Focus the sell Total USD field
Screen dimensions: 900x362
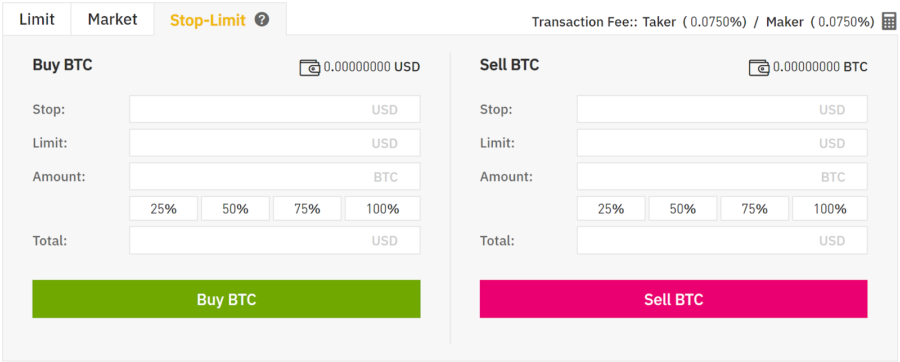click(722, 240)
